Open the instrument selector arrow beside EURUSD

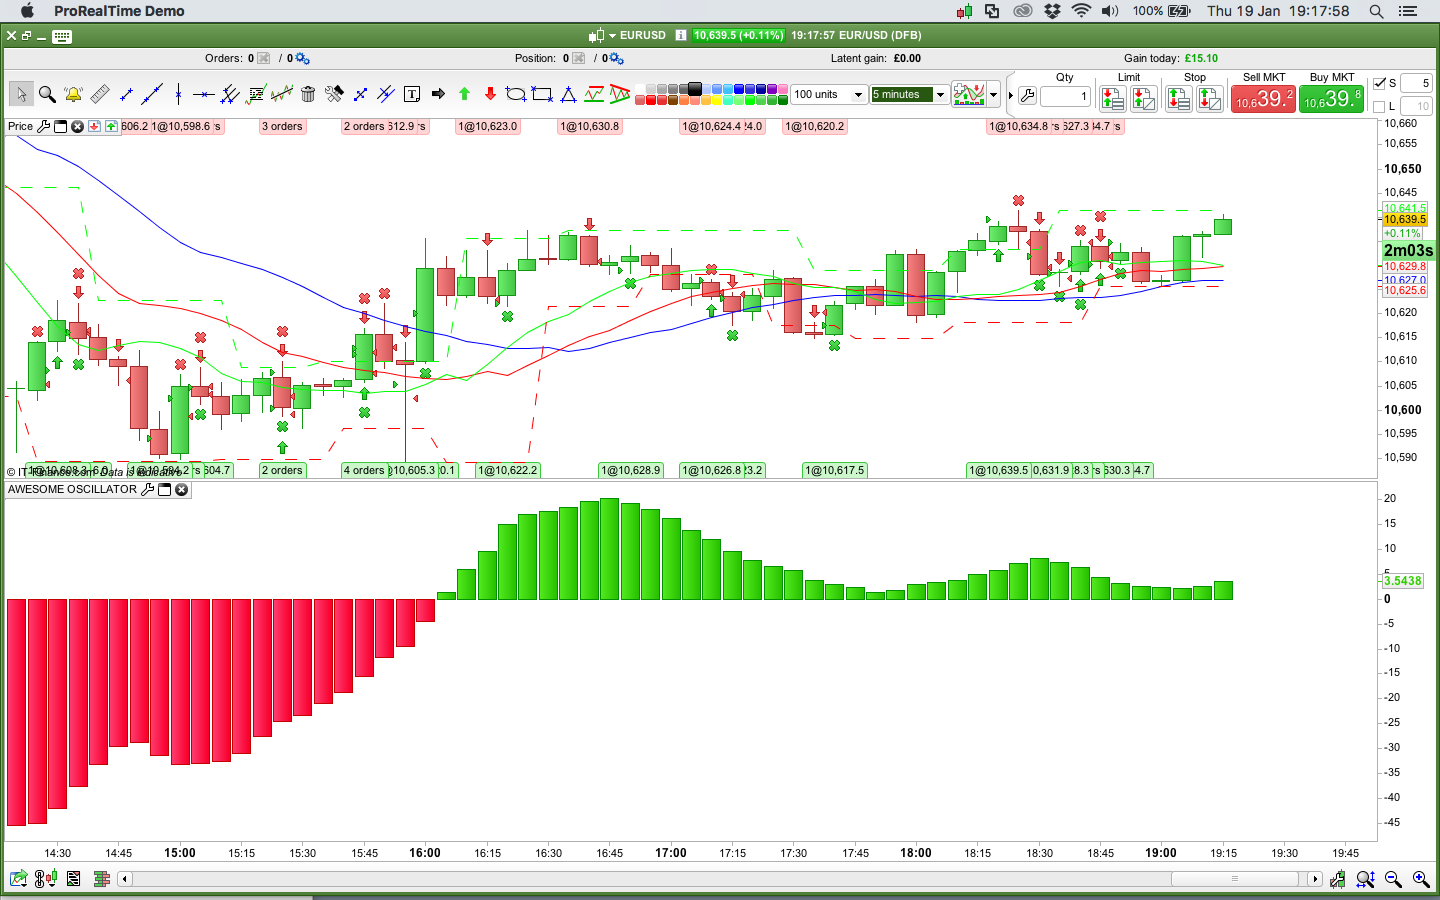612,35
